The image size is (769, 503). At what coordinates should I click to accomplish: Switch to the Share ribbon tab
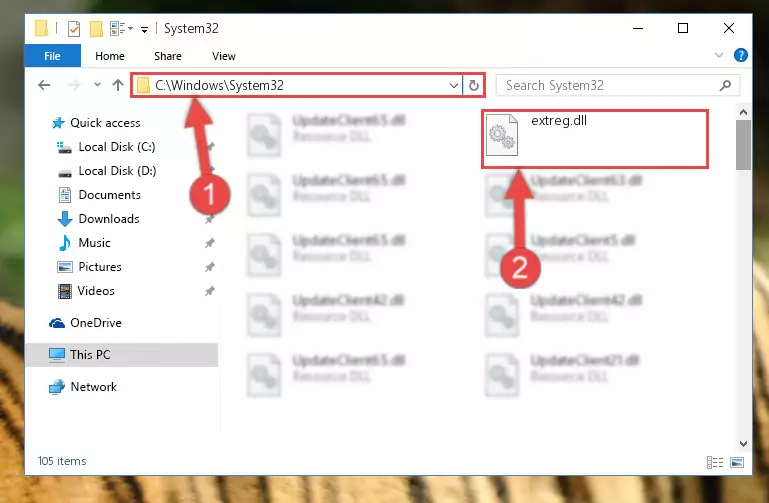[168, 56]
